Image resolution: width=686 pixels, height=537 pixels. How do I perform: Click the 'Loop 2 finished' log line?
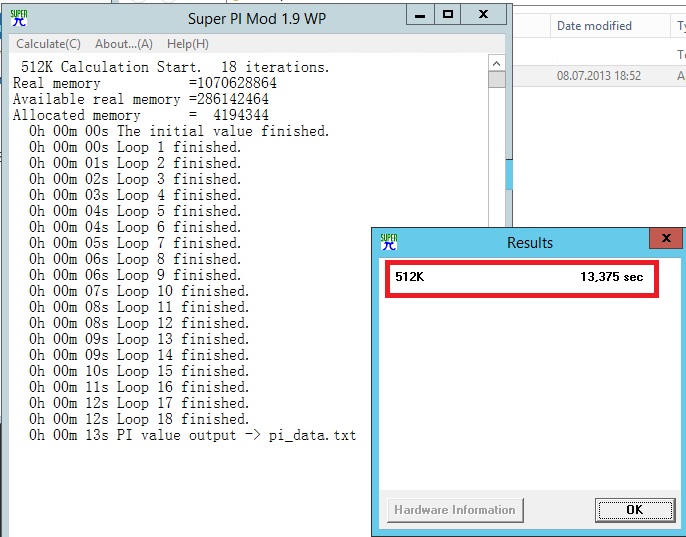[135, 163]
